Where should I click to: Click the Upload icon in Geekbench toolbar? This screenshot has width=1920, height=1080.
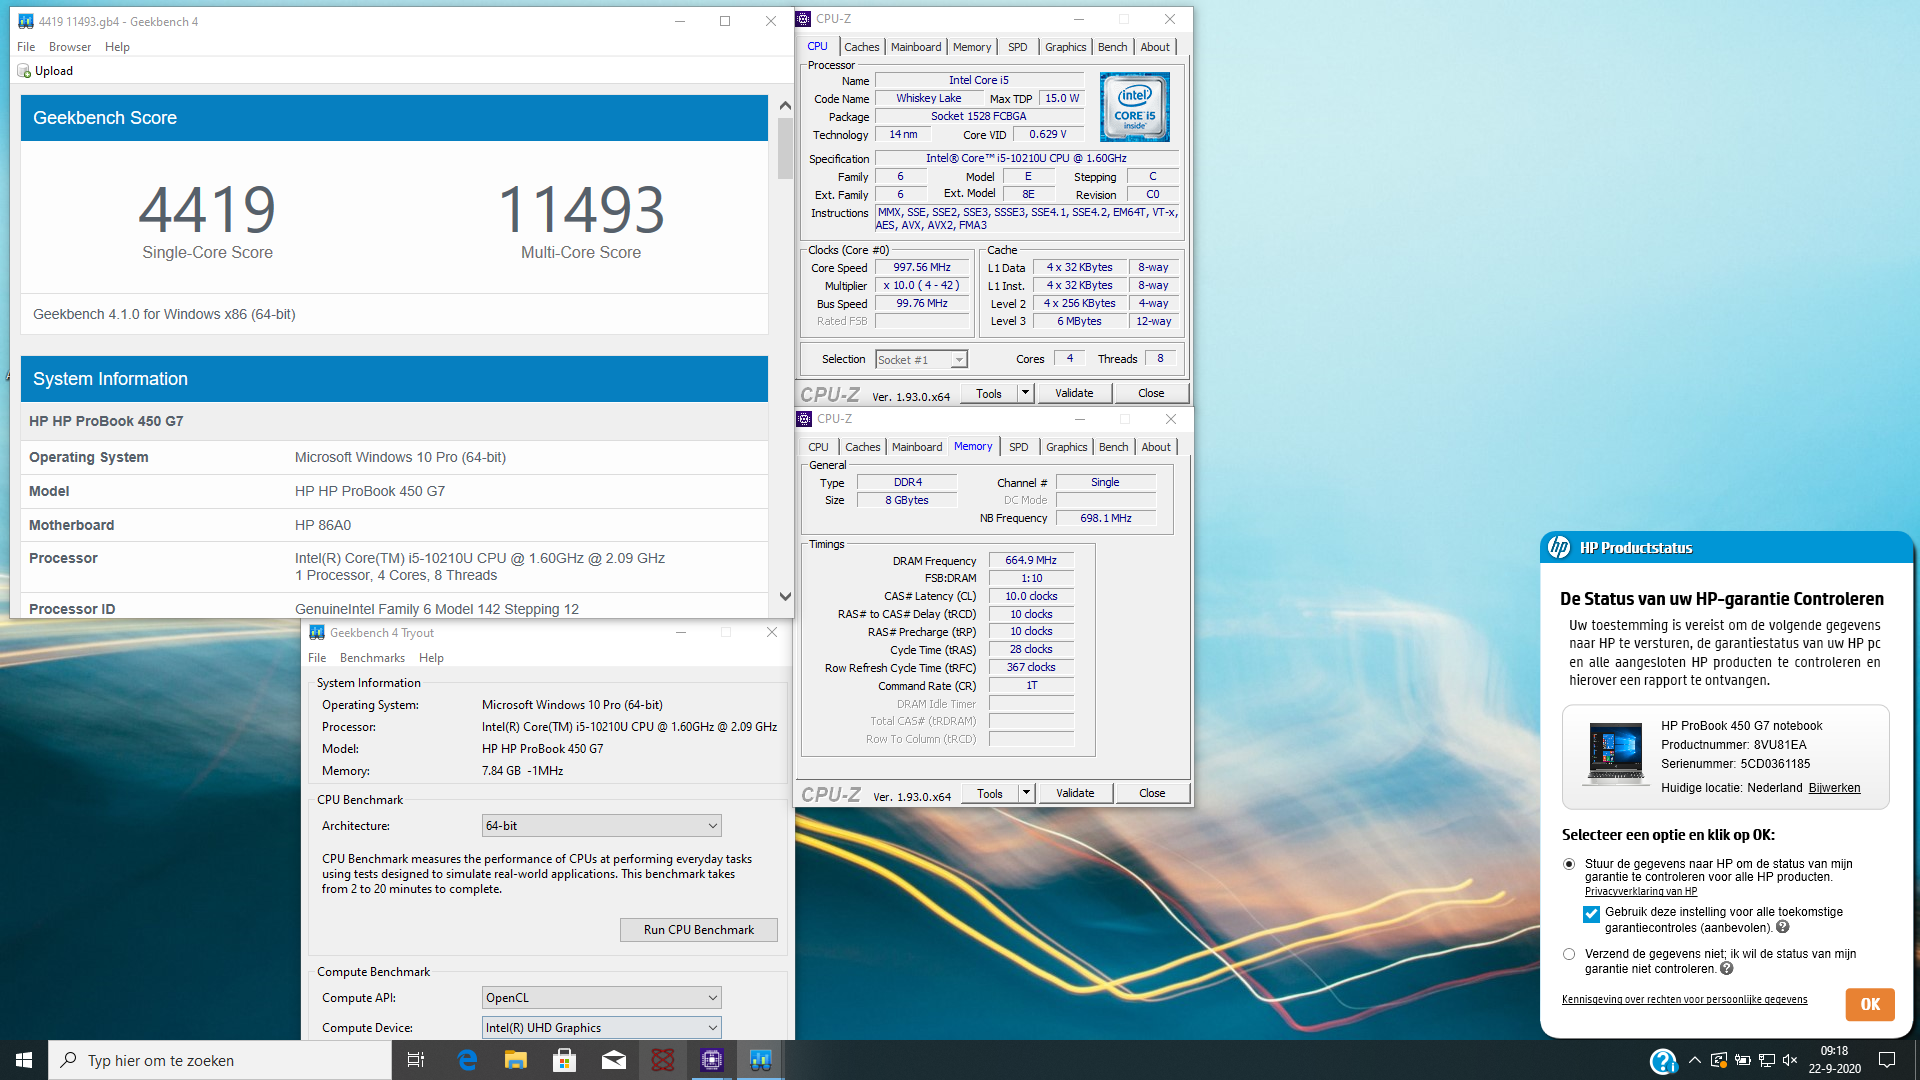24,71
